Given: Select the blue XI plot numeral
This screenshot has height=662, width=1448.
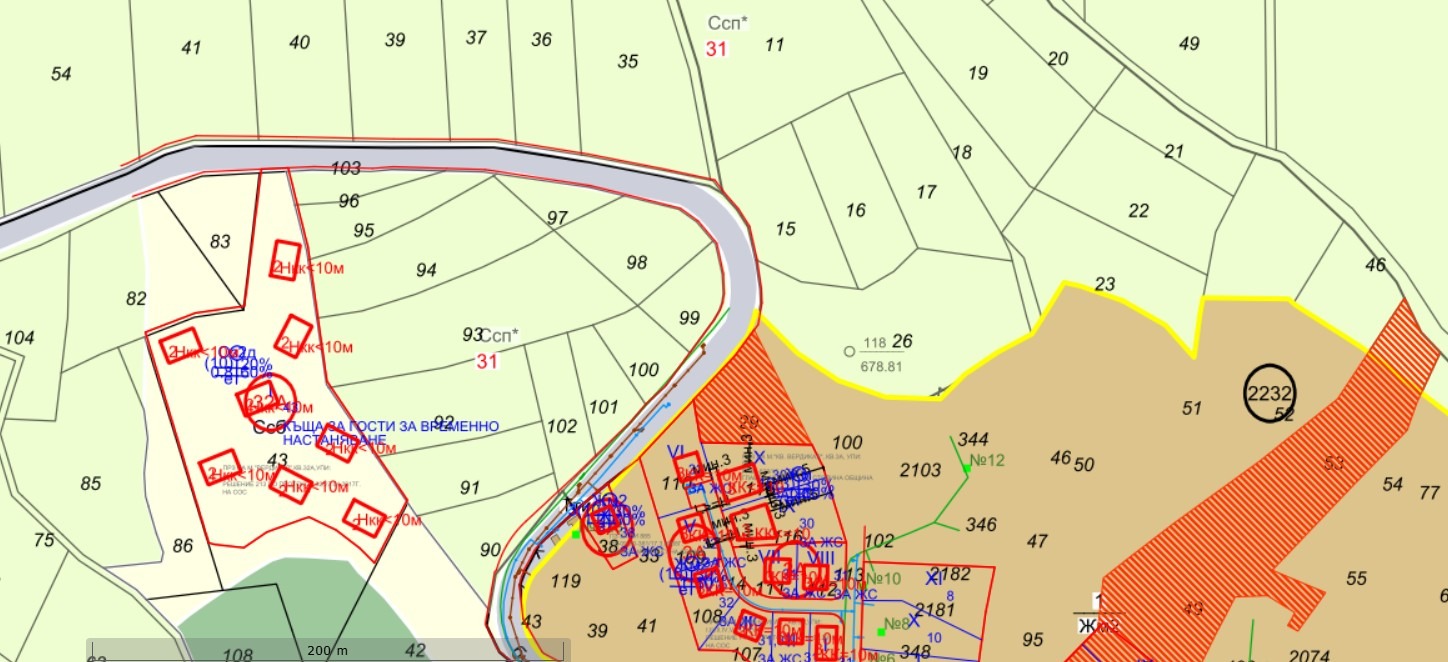Looking at the screenshot, I should [933, 578].
